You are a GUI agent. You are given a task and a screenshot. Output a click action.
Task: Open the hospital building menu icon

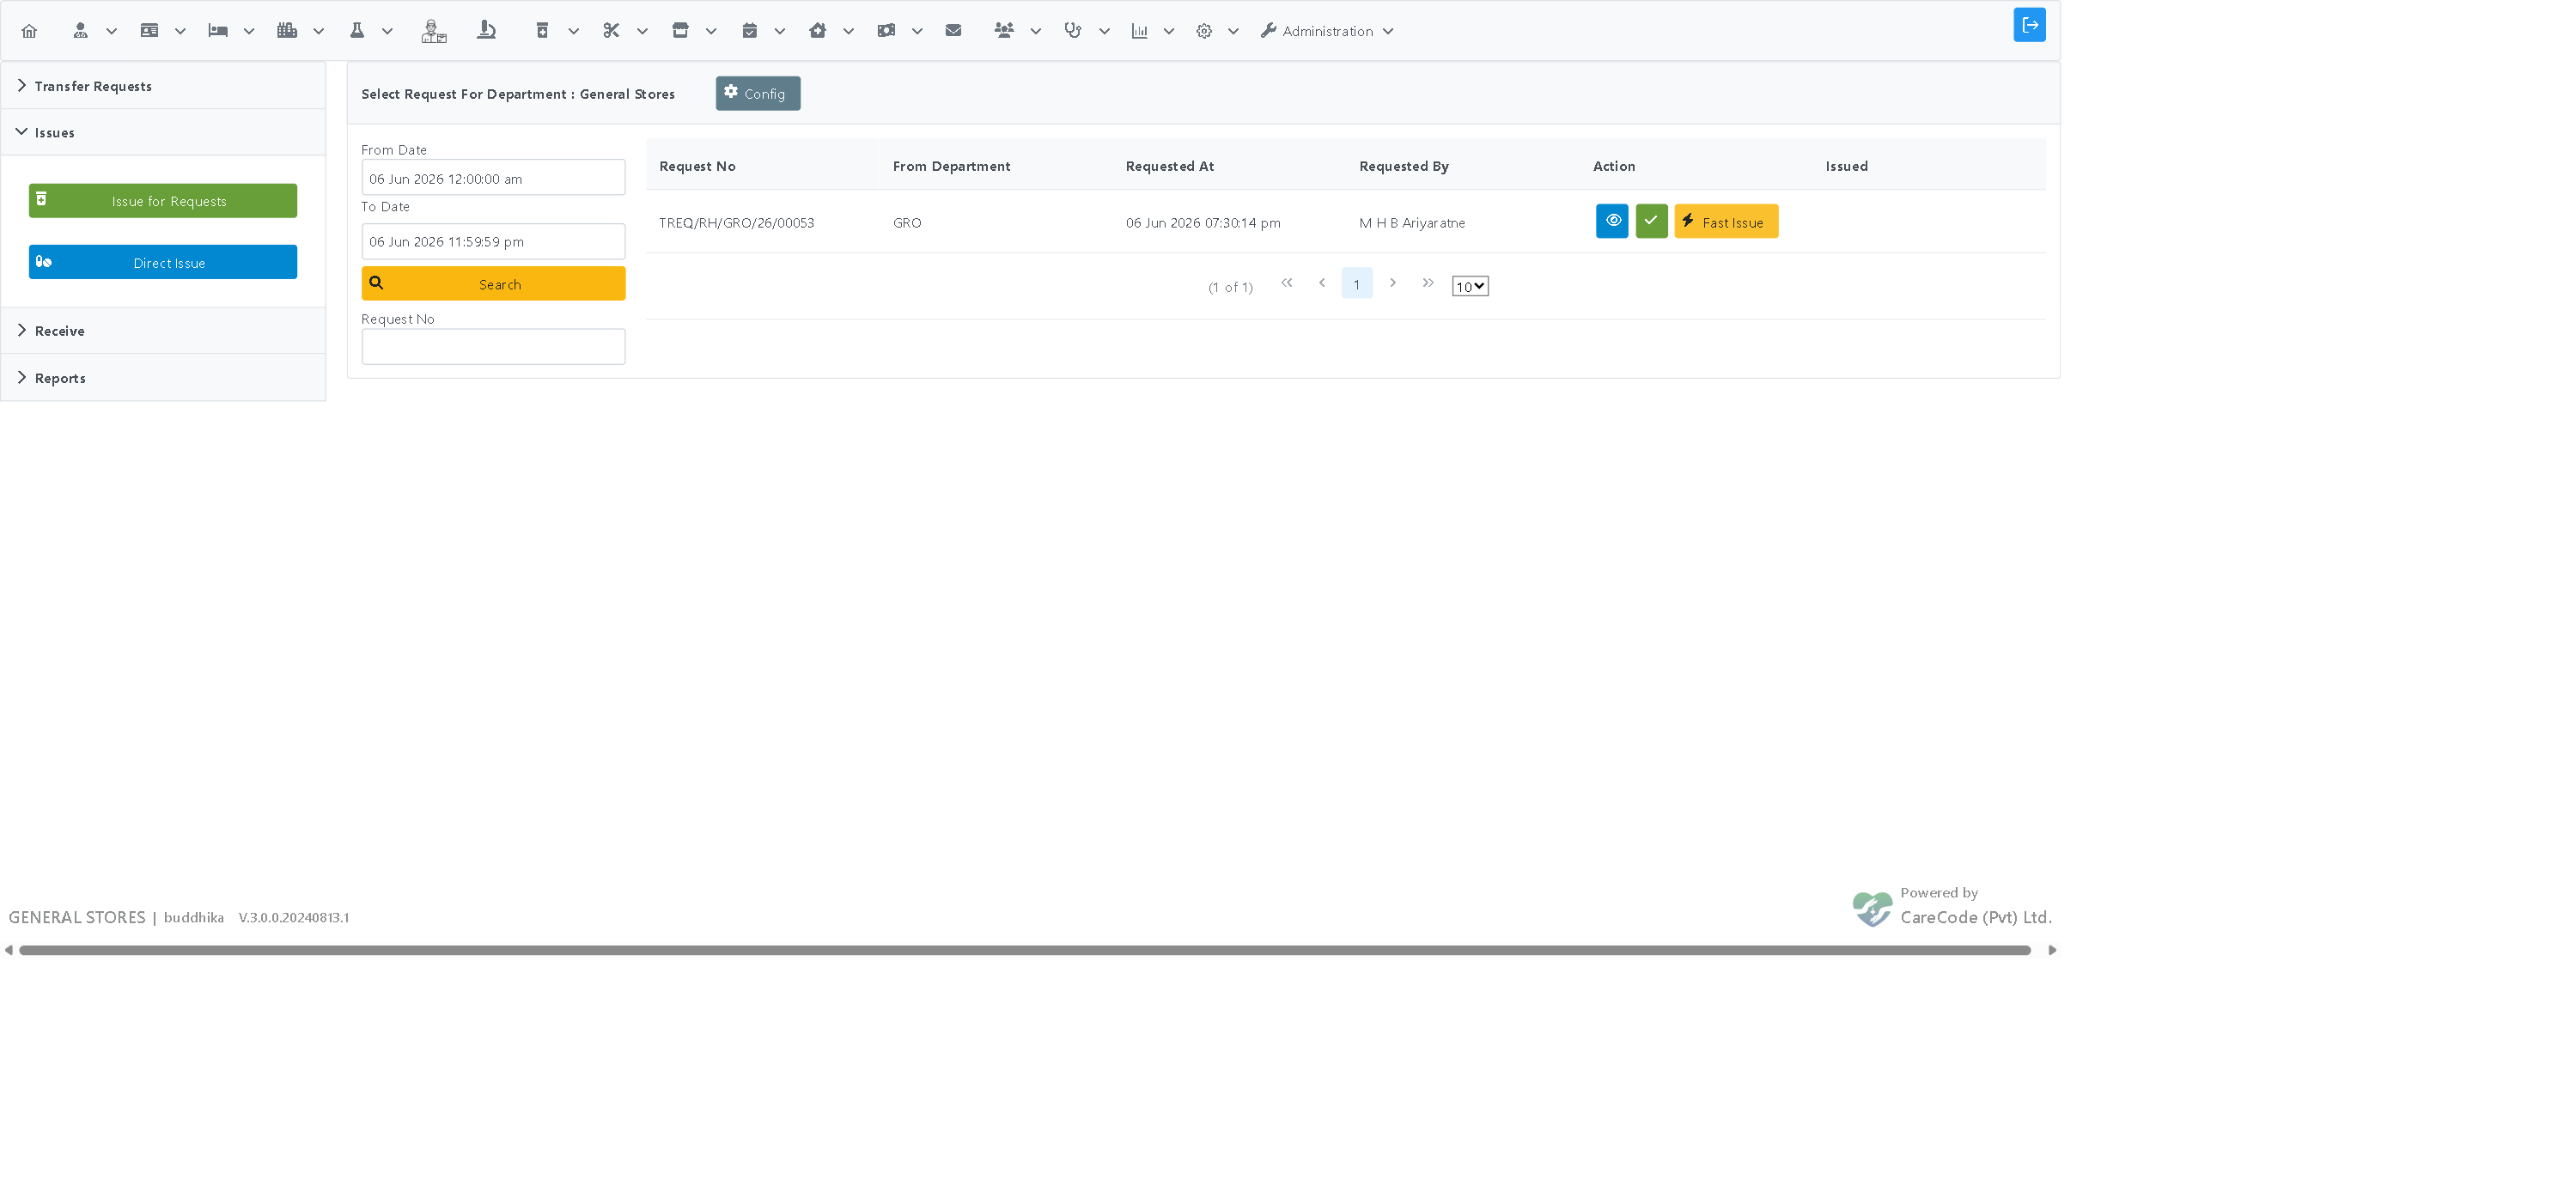[x=287, y=31]
